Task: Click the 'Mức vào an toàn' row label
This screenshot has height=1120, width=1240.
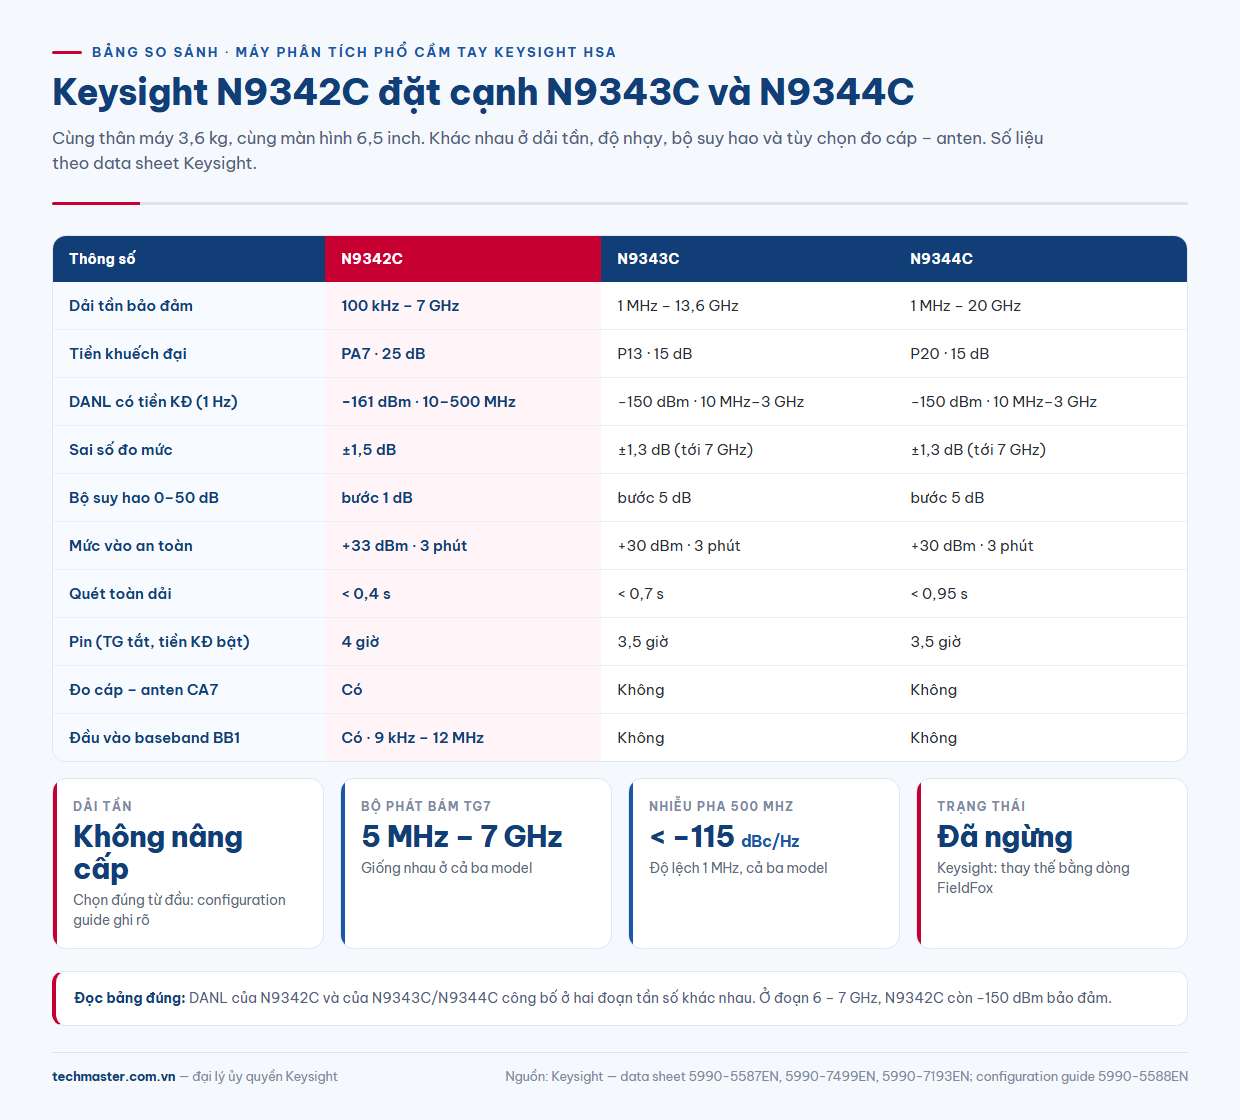Action: tap(131, 546)
